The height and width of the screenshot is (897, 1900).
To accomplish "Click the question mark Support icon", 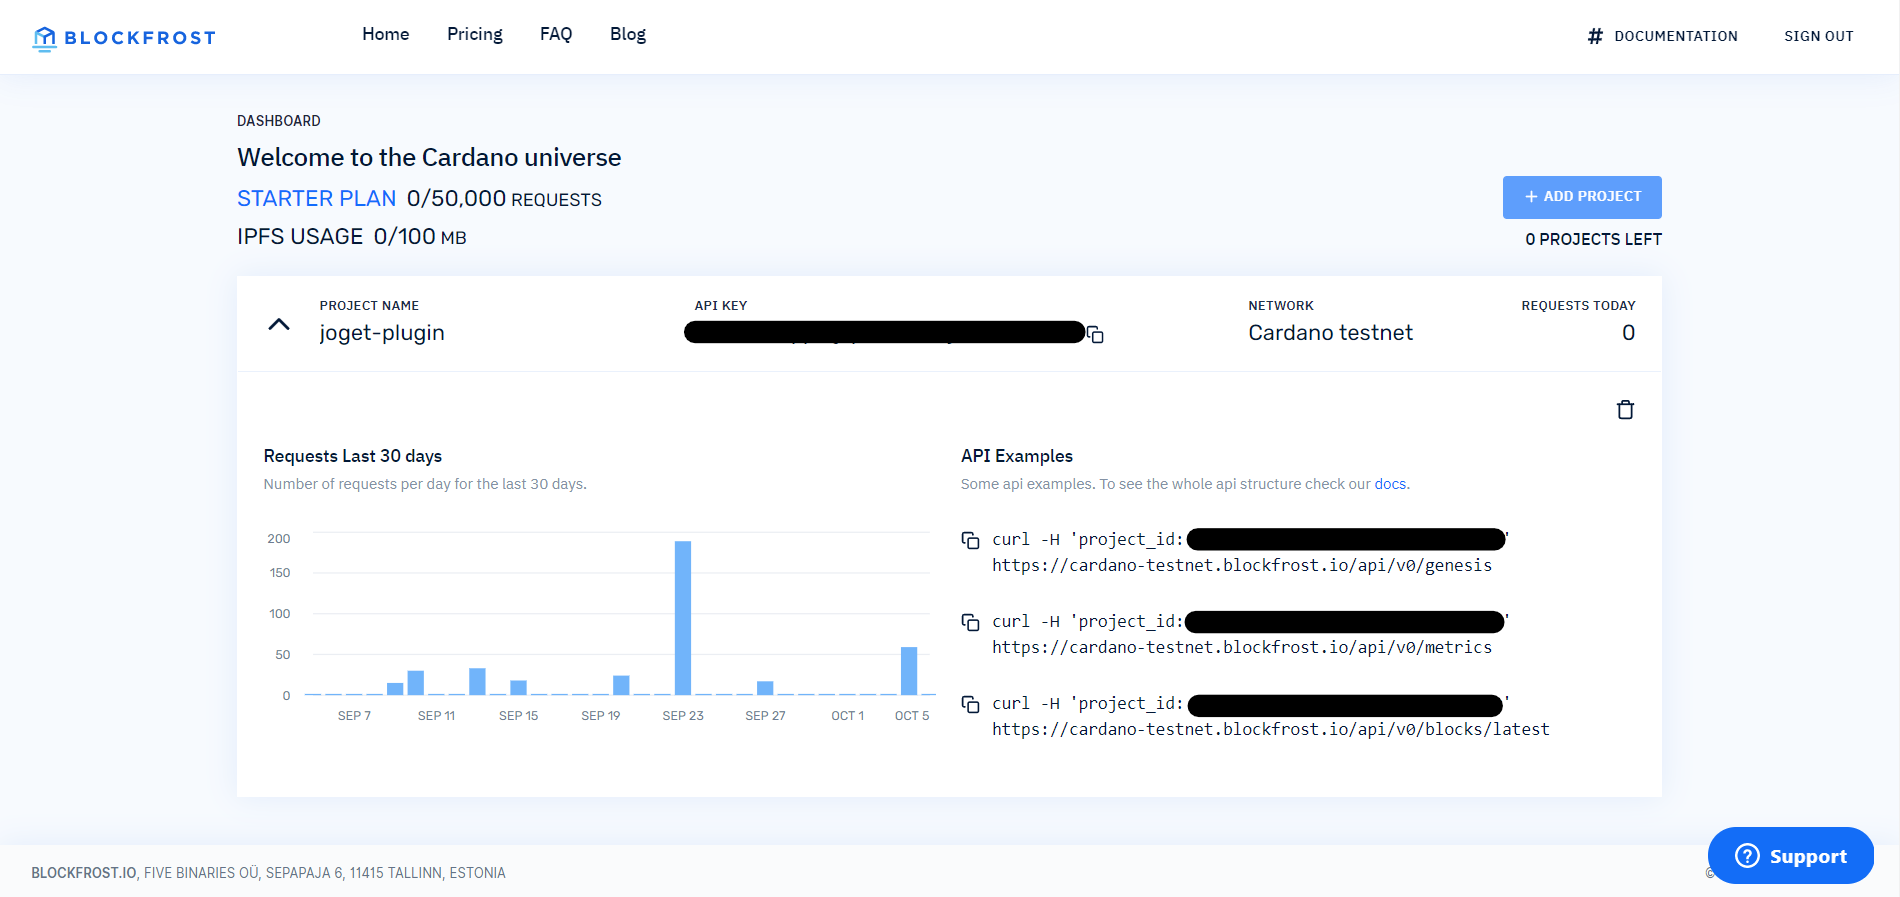I will (1747, 856).
